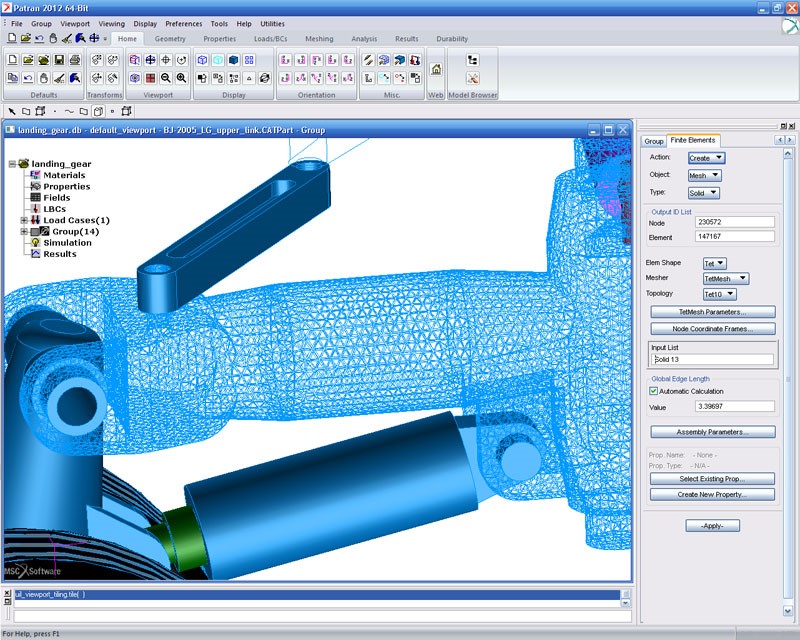Click the Zoom In magnifier in Viewport group
This screenshot has width=800, height=640.
[x=182, y=78]
